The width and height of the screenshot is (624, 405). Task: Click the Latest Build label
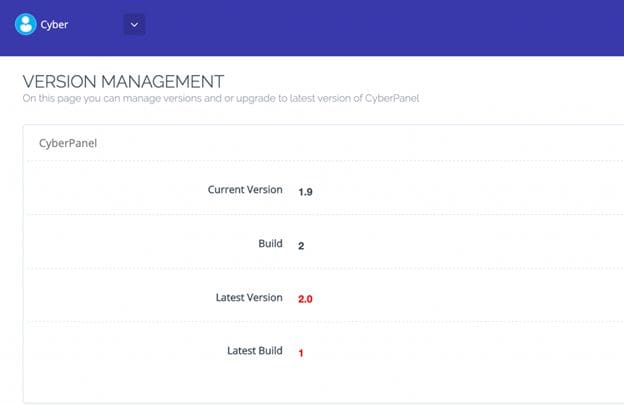coord(255,351)
